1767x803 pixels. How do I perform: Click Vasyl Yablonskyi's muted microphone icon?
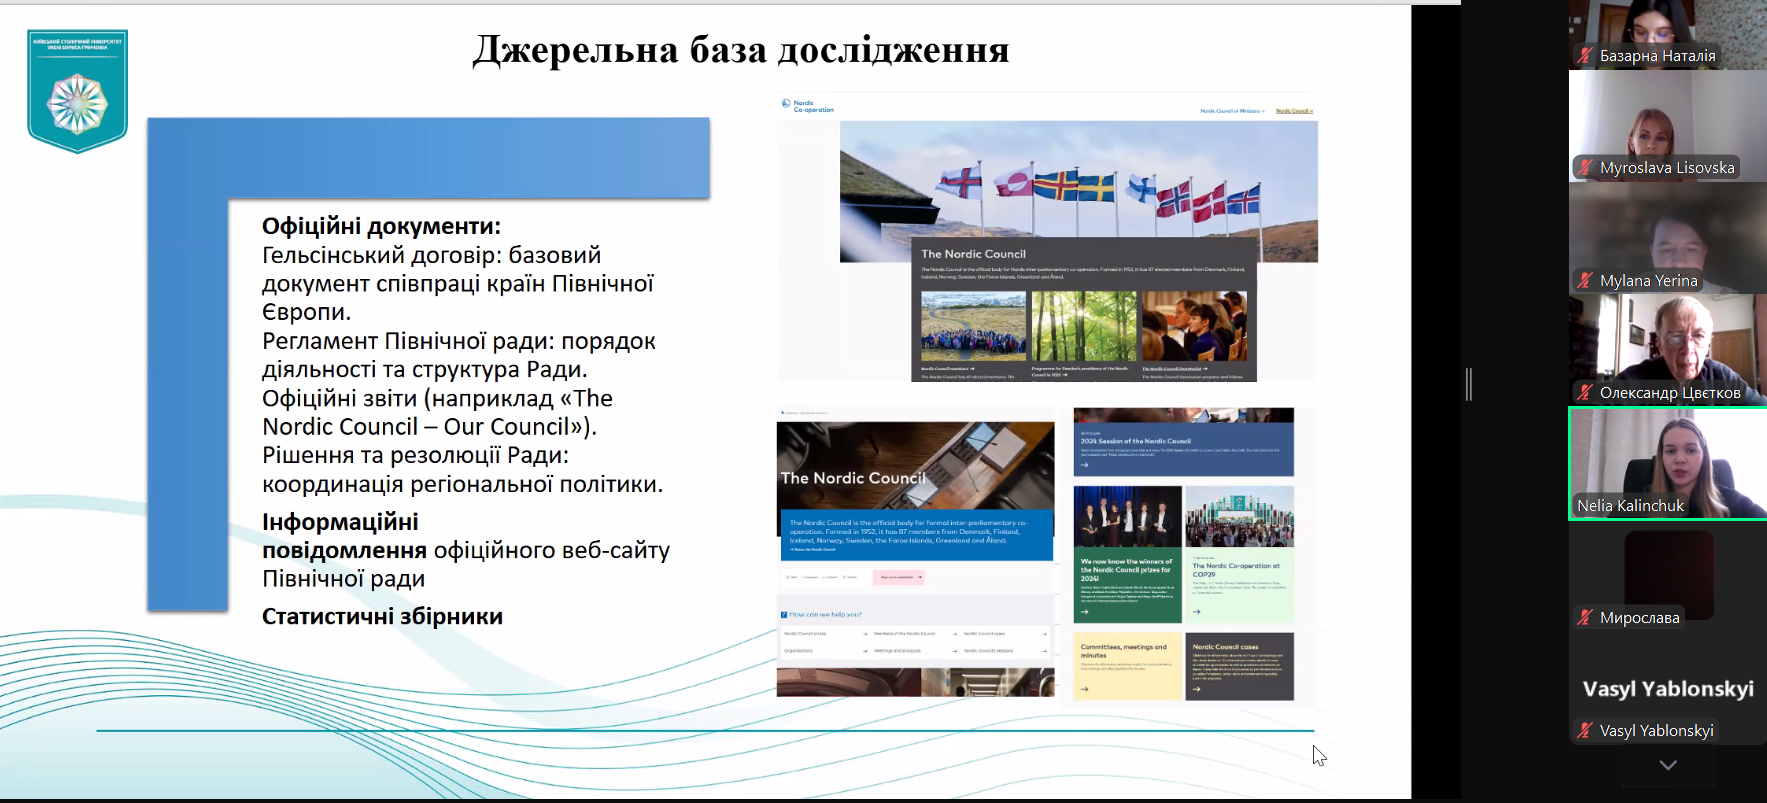(x=1584, y=731)
